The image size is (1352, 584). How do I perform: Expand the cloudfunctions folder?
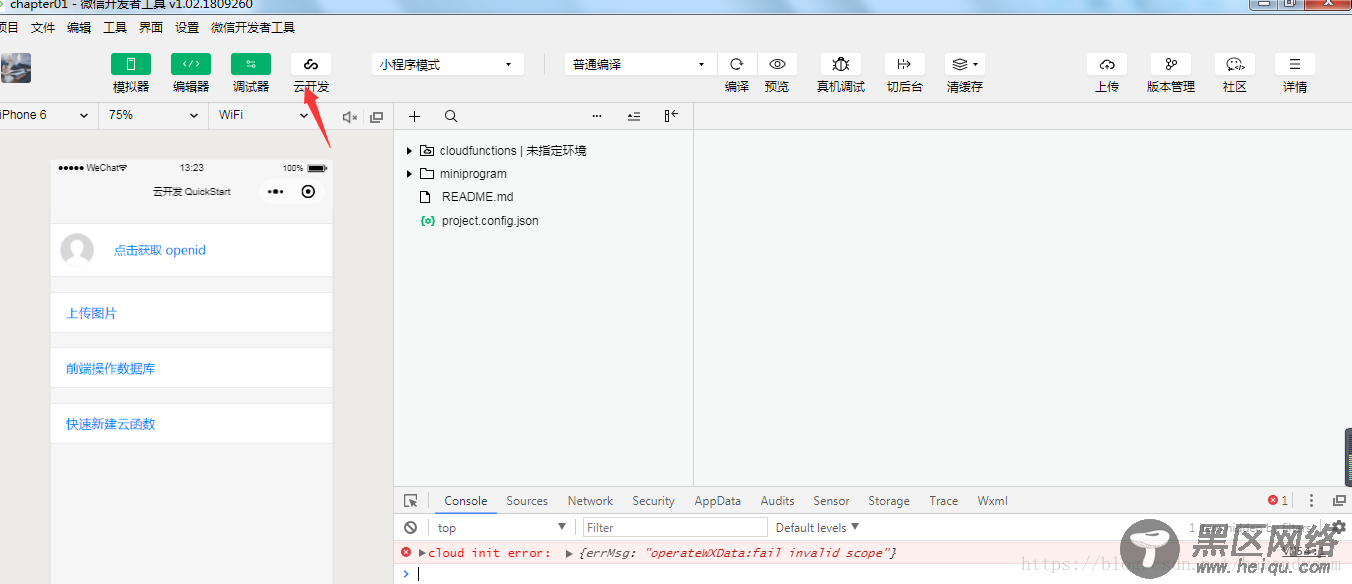pyautogui.click(x=409, y=151)
